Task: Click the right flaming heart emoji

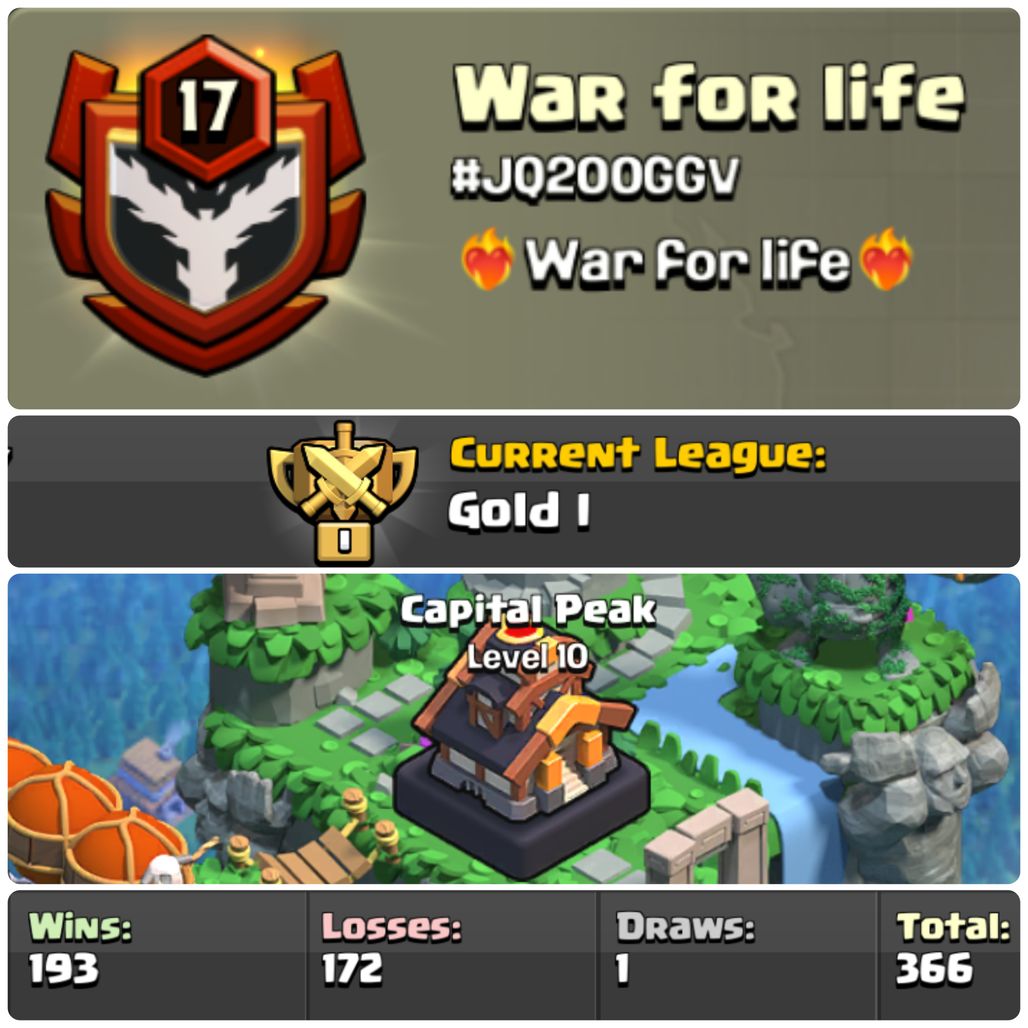Action: 886,259
